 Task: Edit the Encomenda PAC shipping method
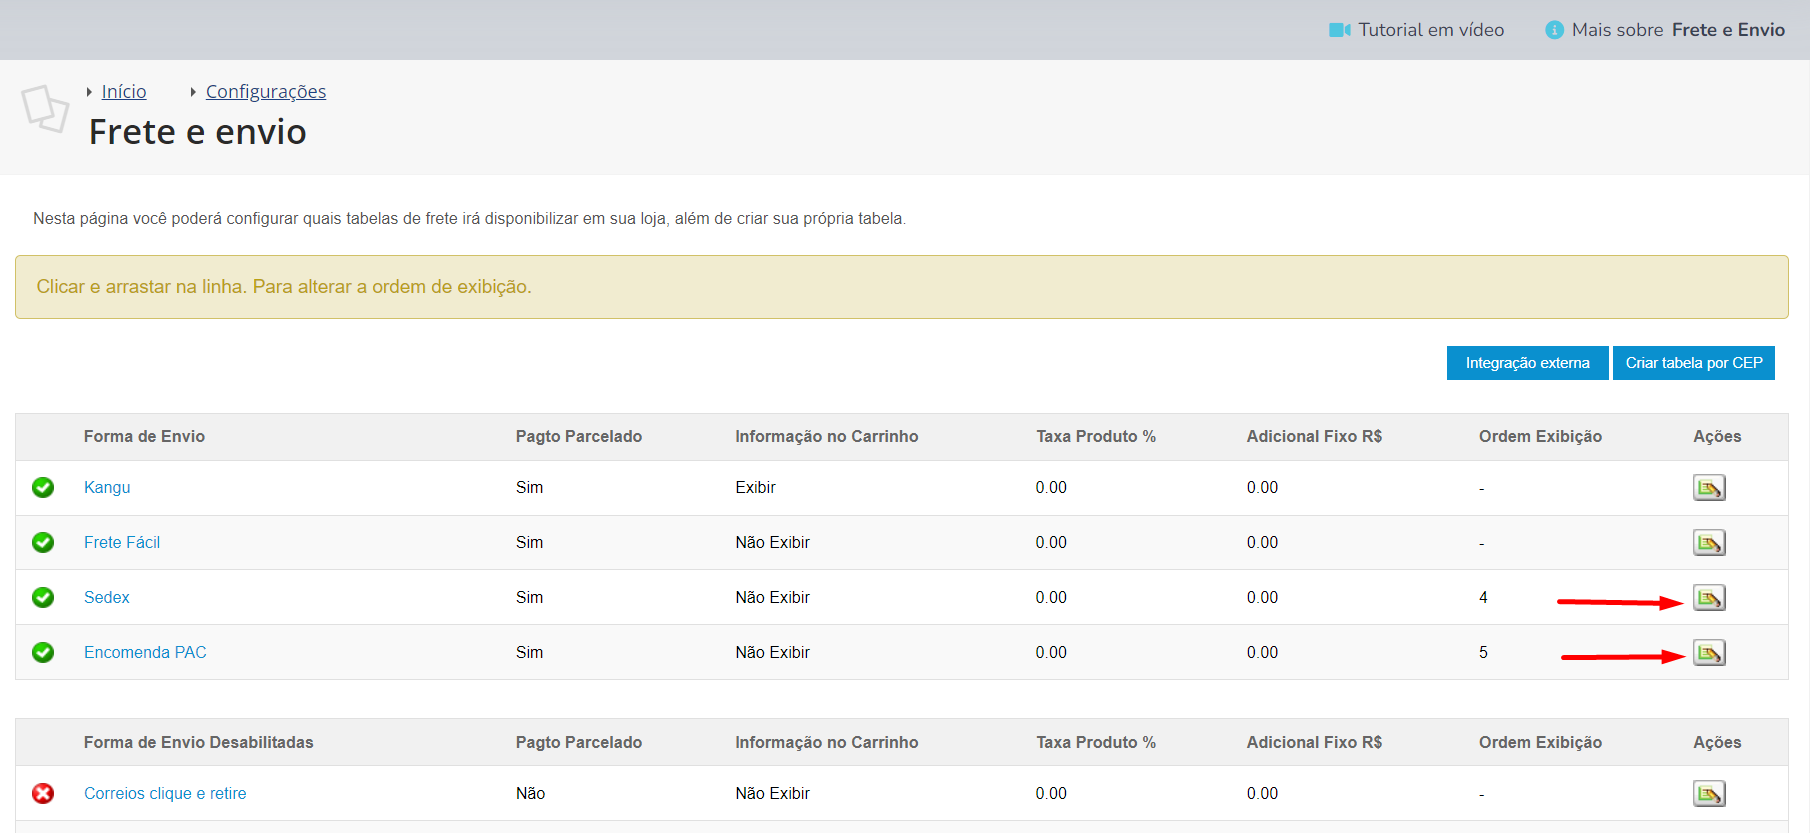1709,653
